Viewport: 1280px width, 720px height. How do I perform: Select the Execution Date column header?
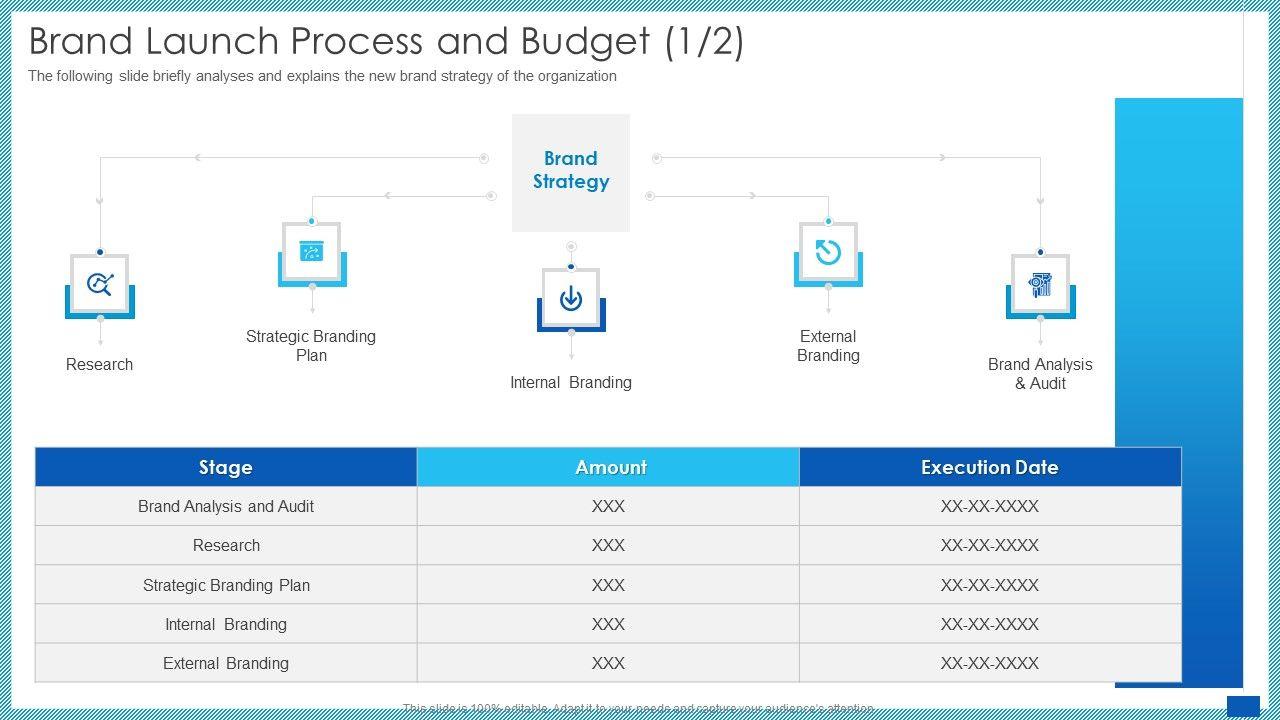989,467
